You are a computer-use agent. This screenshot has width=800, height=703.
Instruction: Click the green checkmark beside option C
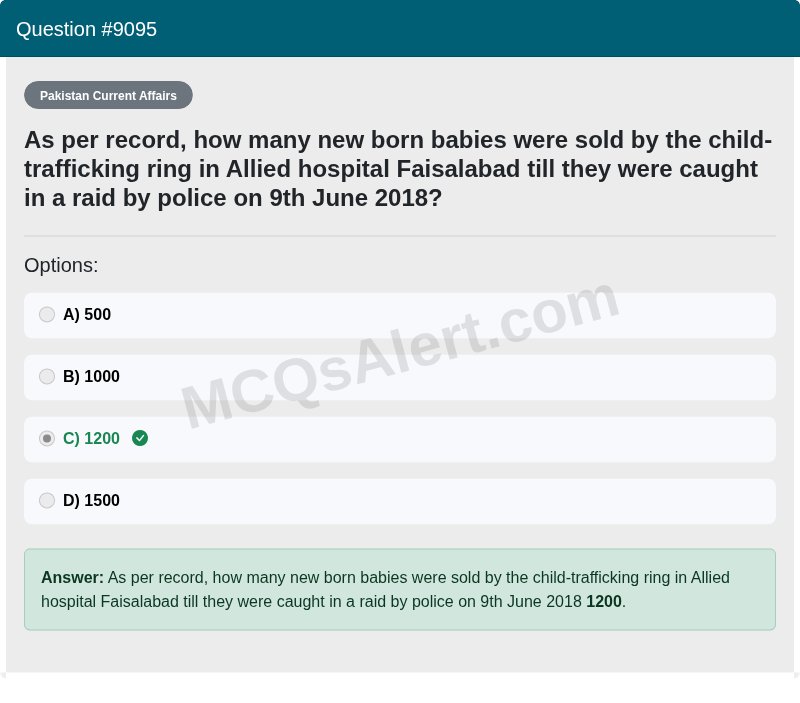point(140,438)
